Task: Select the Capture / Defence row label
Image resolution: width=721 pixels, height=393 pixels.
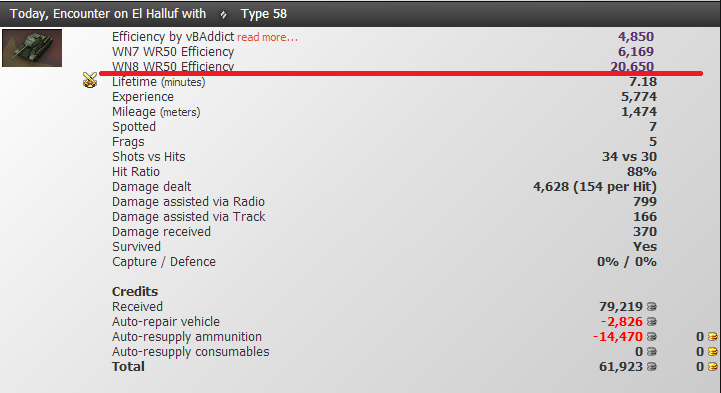Action: tap(164, 262)
